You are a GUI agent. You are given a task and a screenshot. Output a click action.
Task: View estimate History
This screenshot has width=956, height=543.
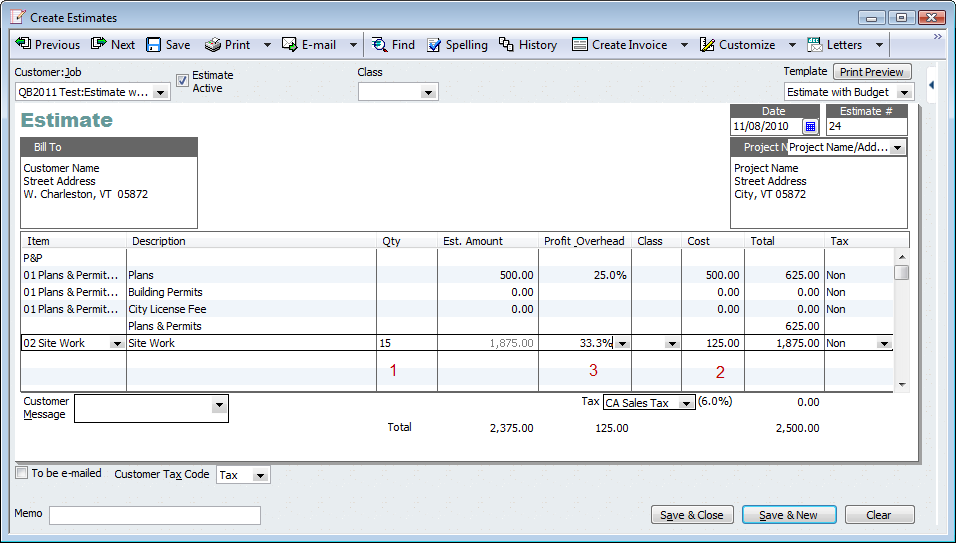[528, 45]
